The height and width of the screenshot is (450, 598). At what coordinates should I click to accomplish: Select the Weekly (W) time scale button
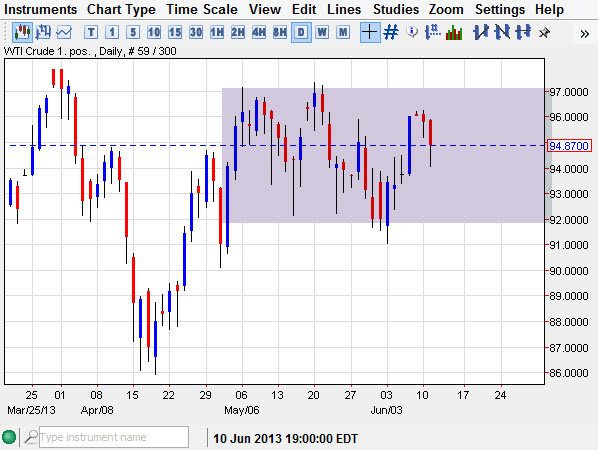point(322,32)
